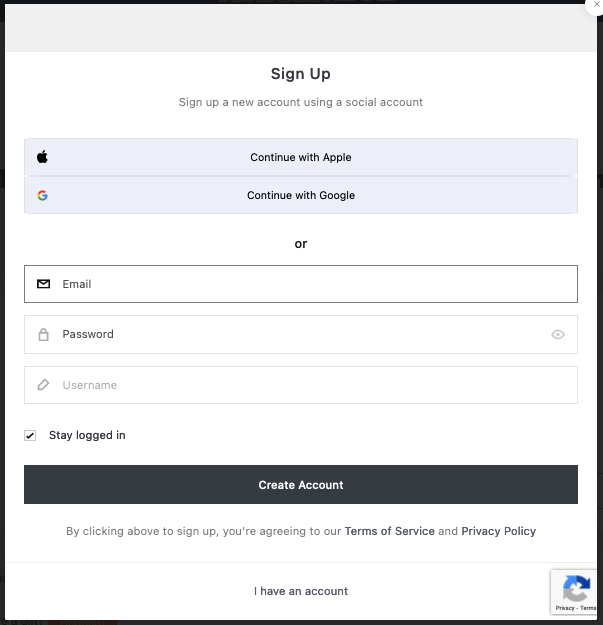The image size is (603, 625).
Task: Choose Continue with Apple button
Action: click(x=301, y=157)
